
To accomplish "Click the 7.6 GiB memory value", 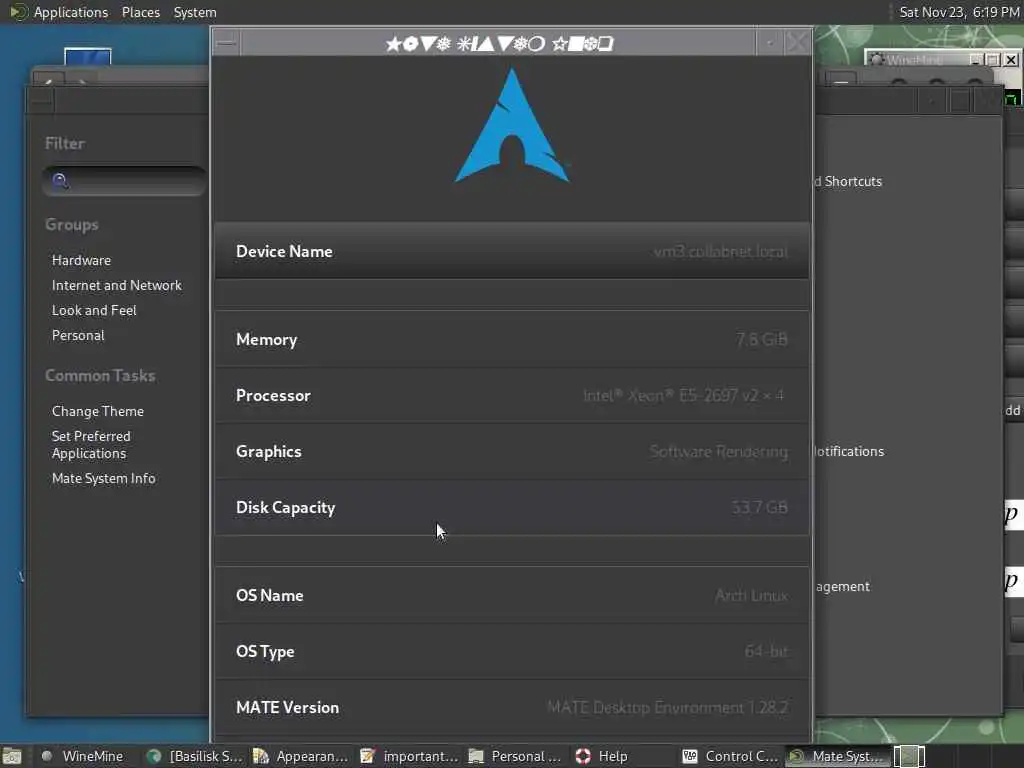I will pos(761,340).
